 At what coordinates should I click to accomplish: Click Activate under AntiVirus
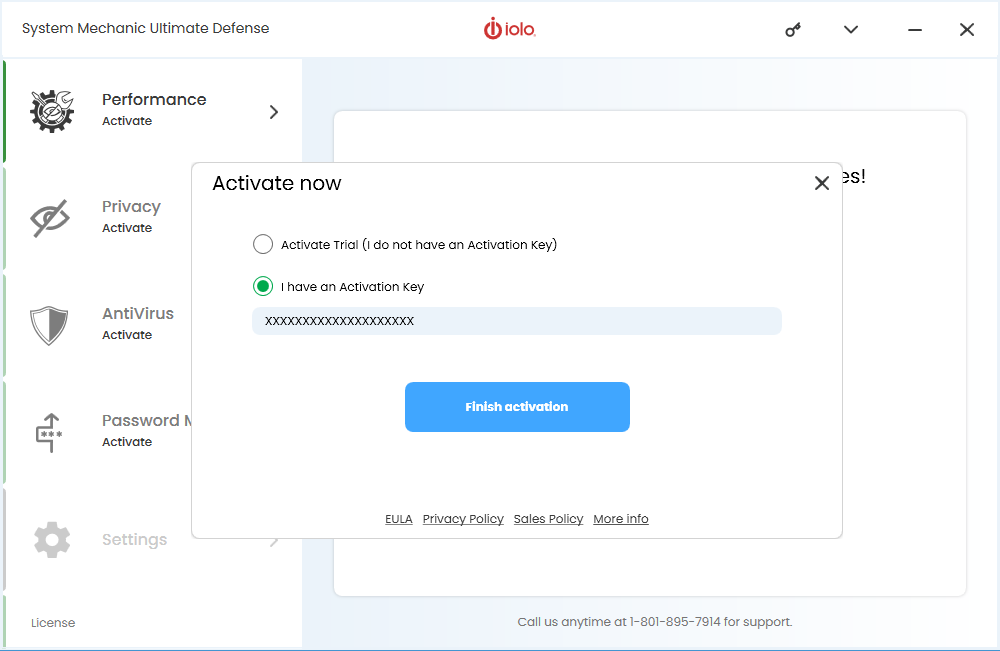(x=127, y=335)
